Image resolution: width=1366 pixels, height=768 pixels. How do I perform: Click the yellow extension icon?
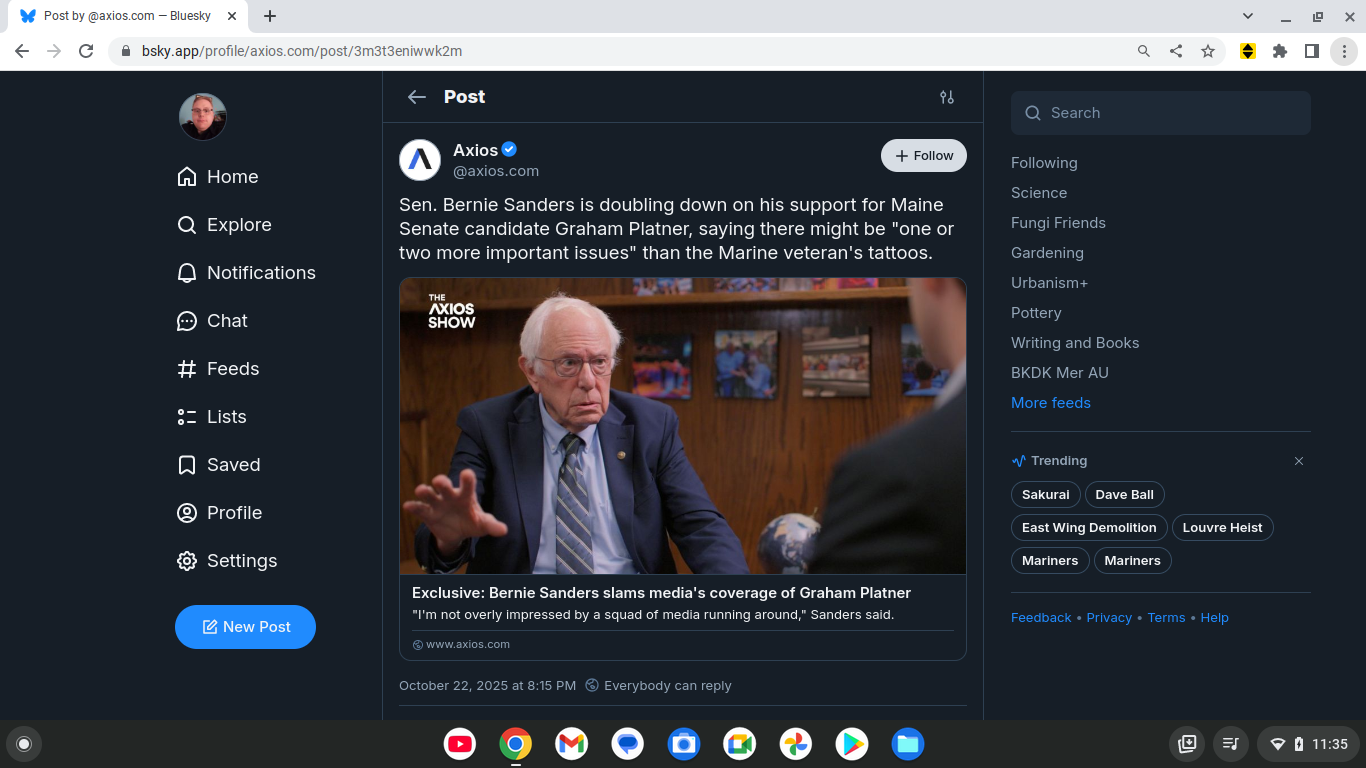(x=1248, y=51)
